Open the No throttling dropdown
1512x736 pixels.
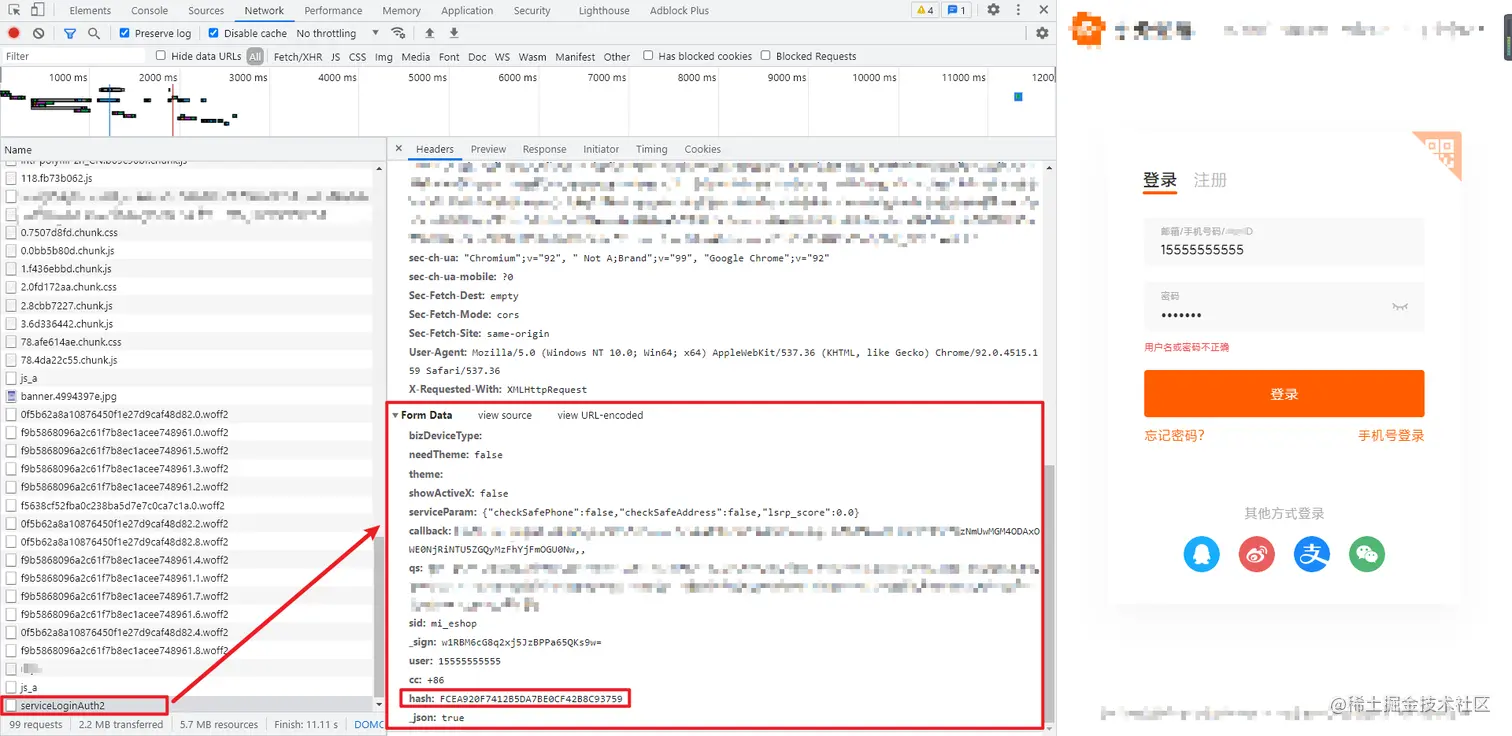pyautogui.click(x=337, y=33)
